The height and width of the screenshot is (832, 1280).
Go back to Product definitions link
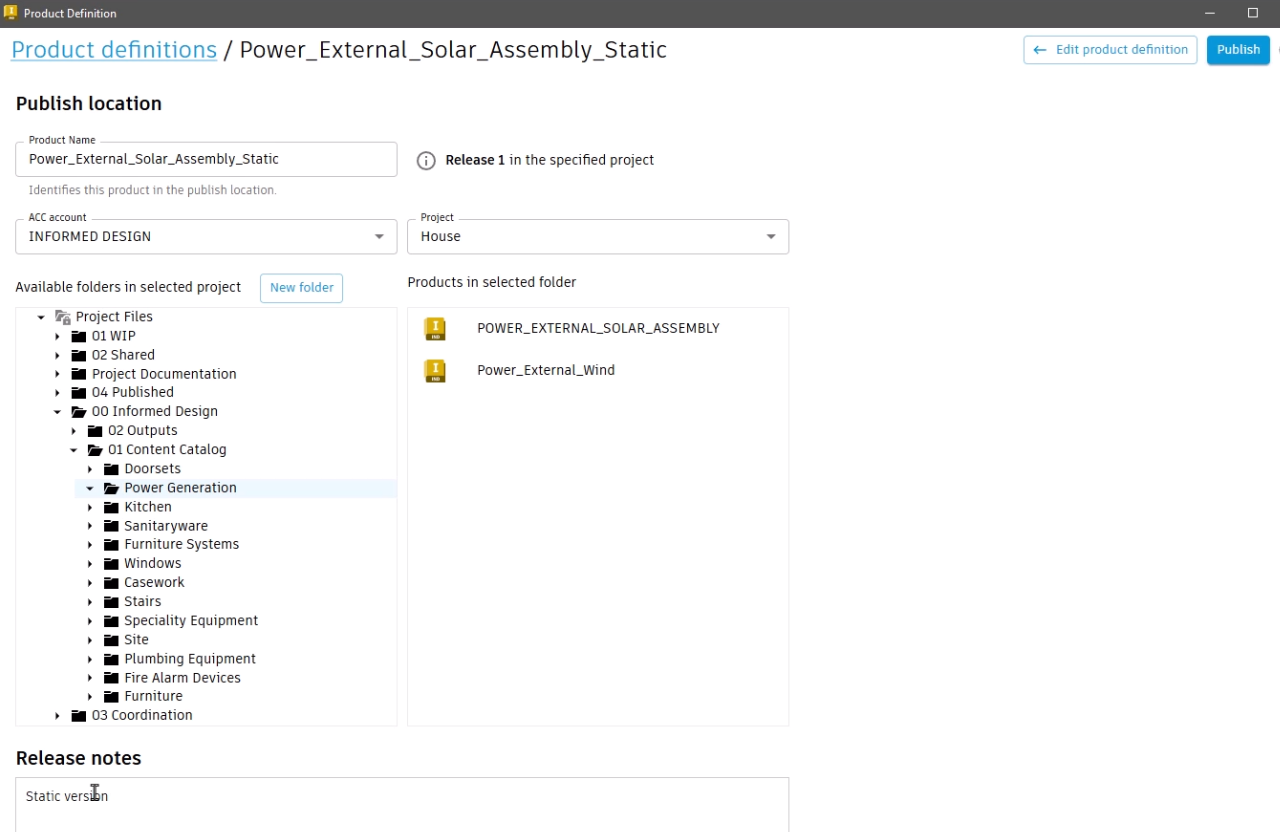114,50
